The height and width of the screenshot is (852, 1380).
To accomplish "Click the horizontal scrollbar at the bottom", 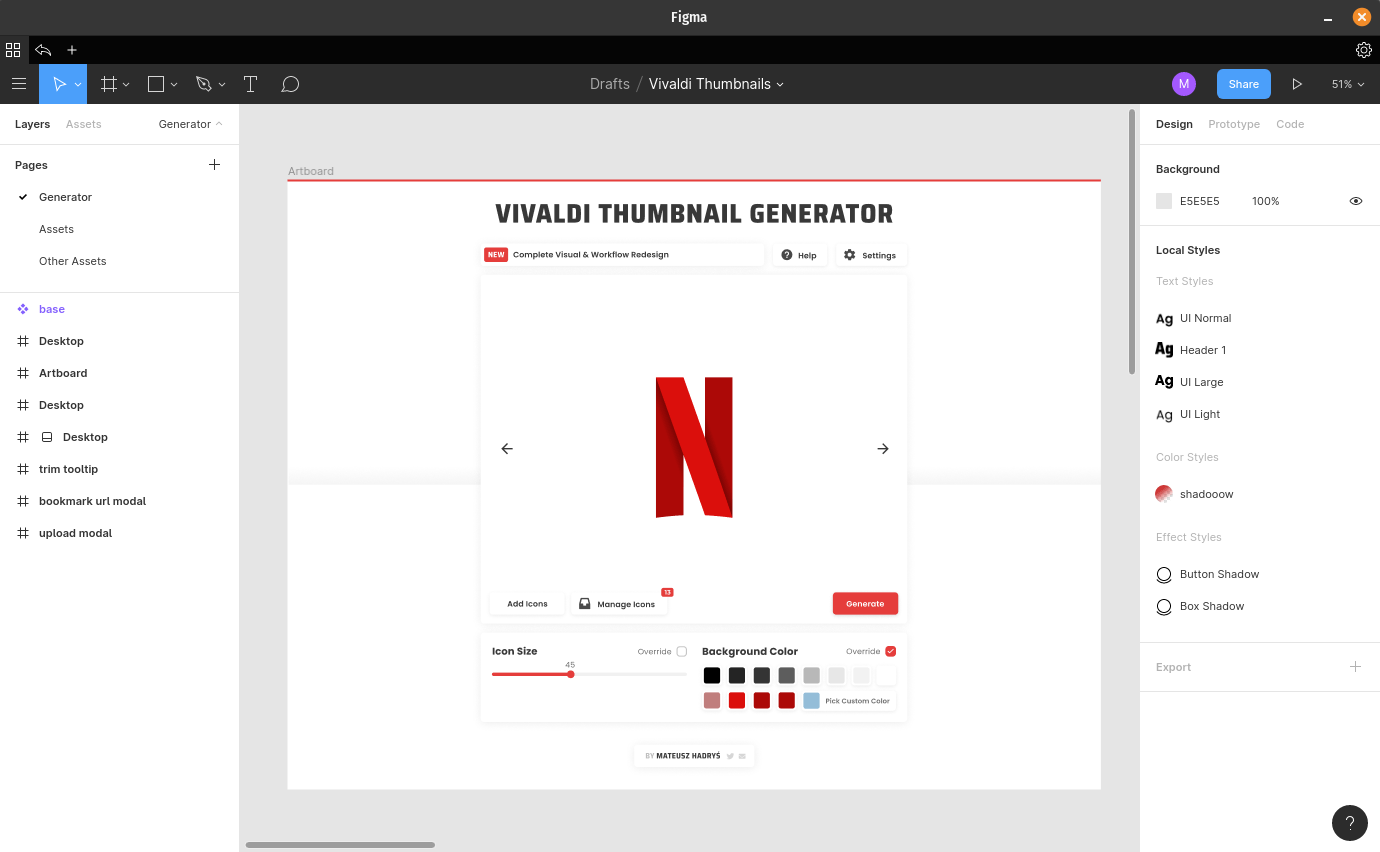I will (x=340, y=844).
